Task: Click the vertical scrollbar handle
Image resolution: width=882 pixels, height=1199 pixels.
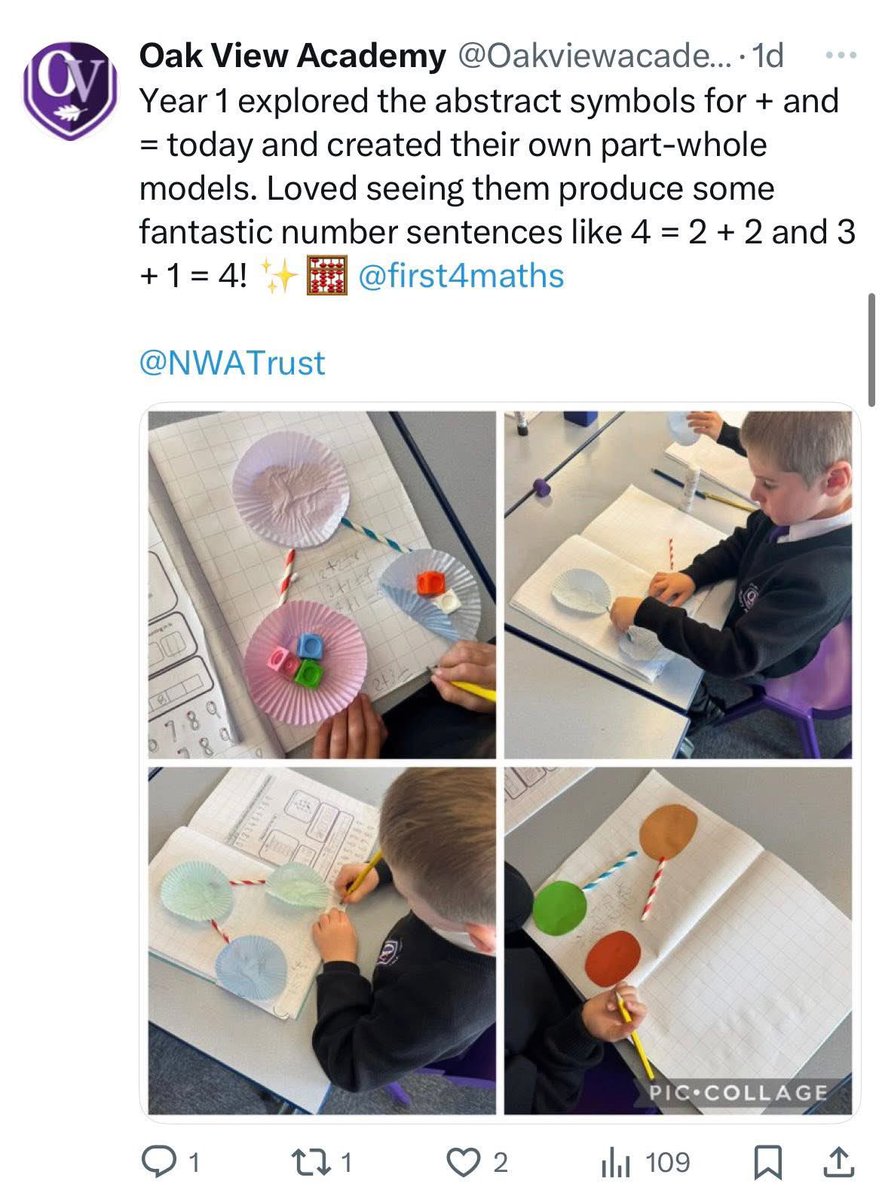Action: click(871, 349)
